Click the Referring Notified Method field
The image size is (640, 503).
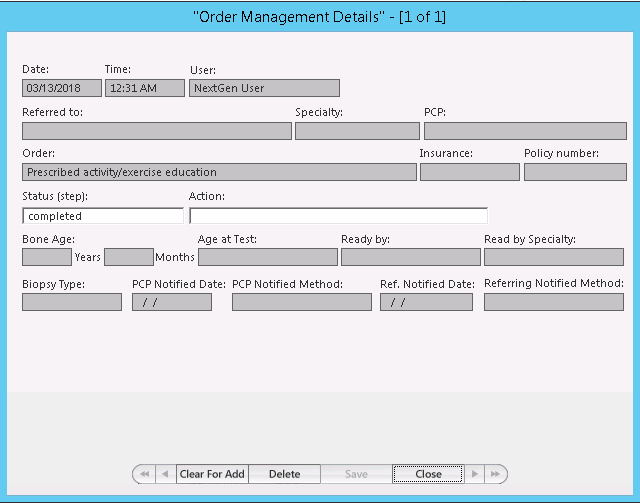click(554, 302)
